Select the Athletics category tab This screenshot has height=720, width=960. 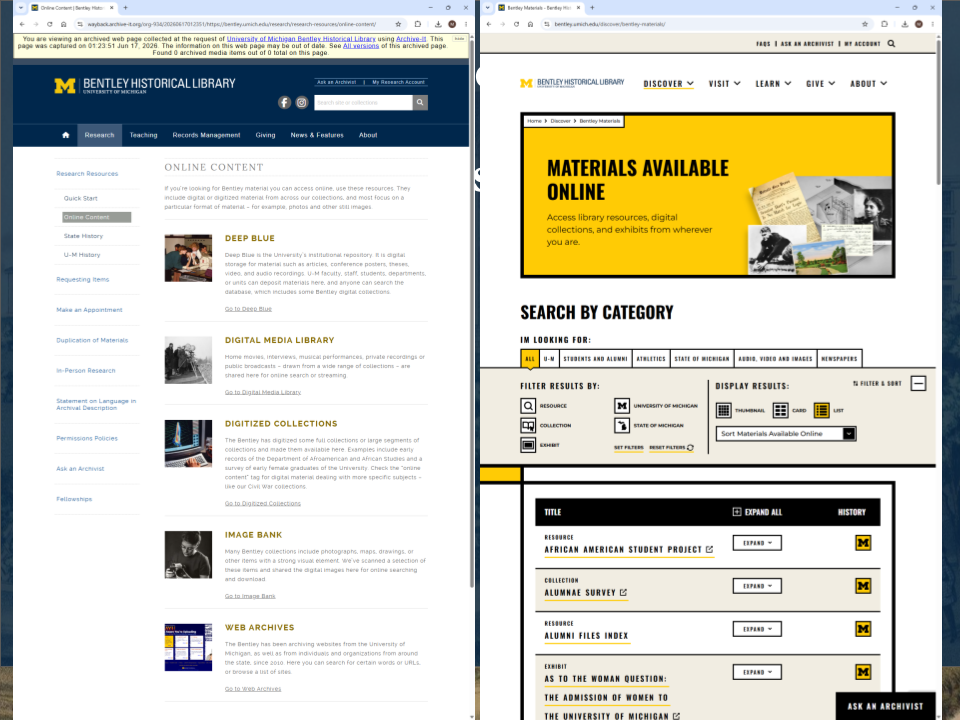[651, 359]
